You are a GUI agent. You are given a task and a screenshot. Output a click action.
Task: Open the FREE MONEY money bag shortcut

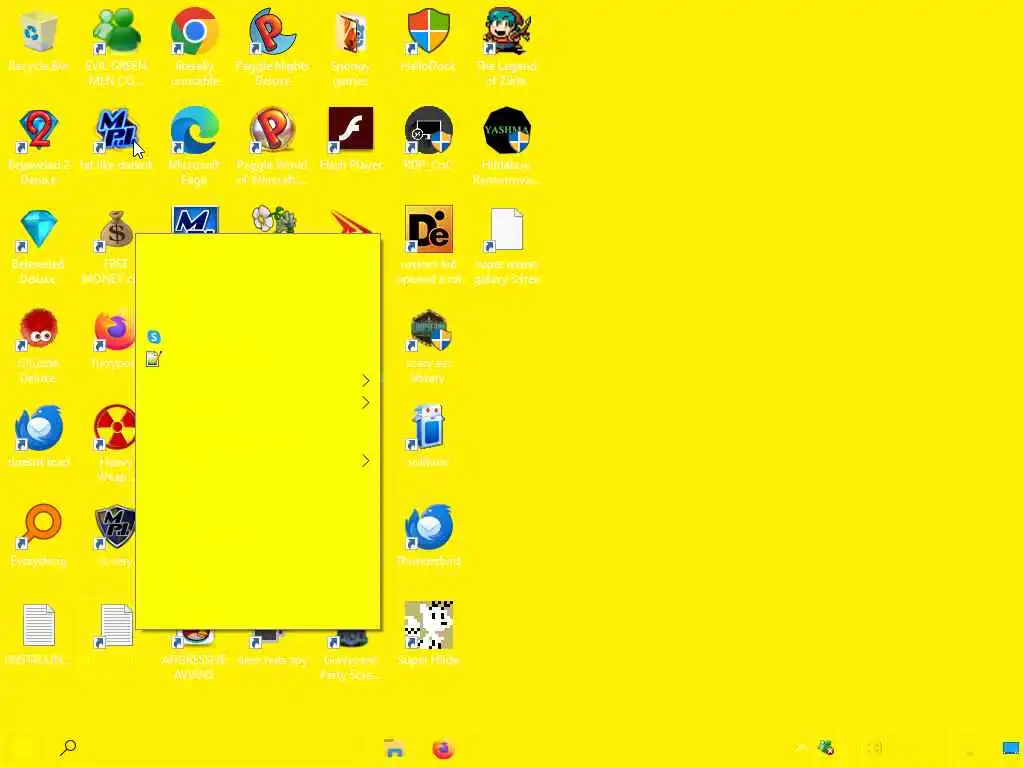pyautogui.click(x=115, y=230)
